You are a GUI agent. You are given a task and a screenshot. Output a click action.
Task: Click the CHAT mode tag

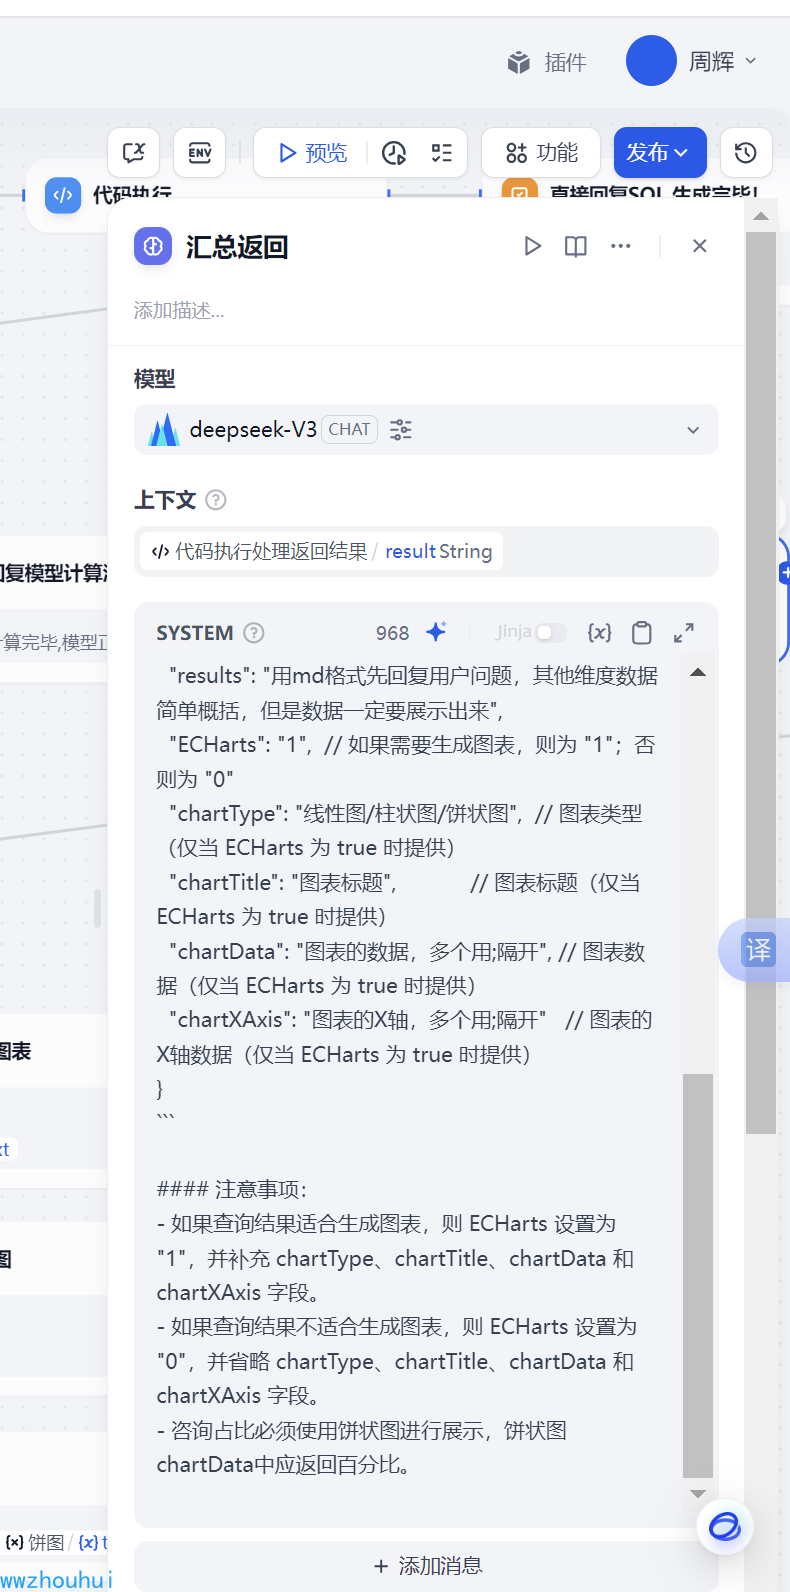coord(349,429)
